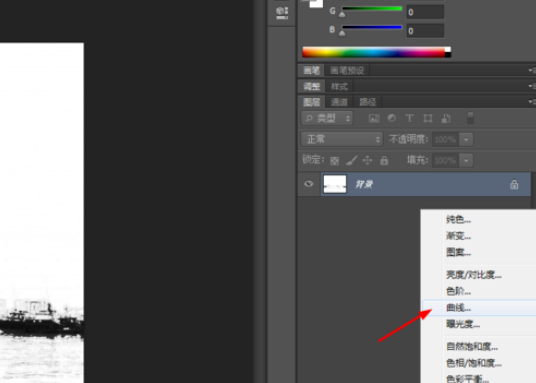Image resolution: width=536 pixels, height=383 pixels.
Task: Filter layers by smart object icon
Action: [x=446, y=118]
